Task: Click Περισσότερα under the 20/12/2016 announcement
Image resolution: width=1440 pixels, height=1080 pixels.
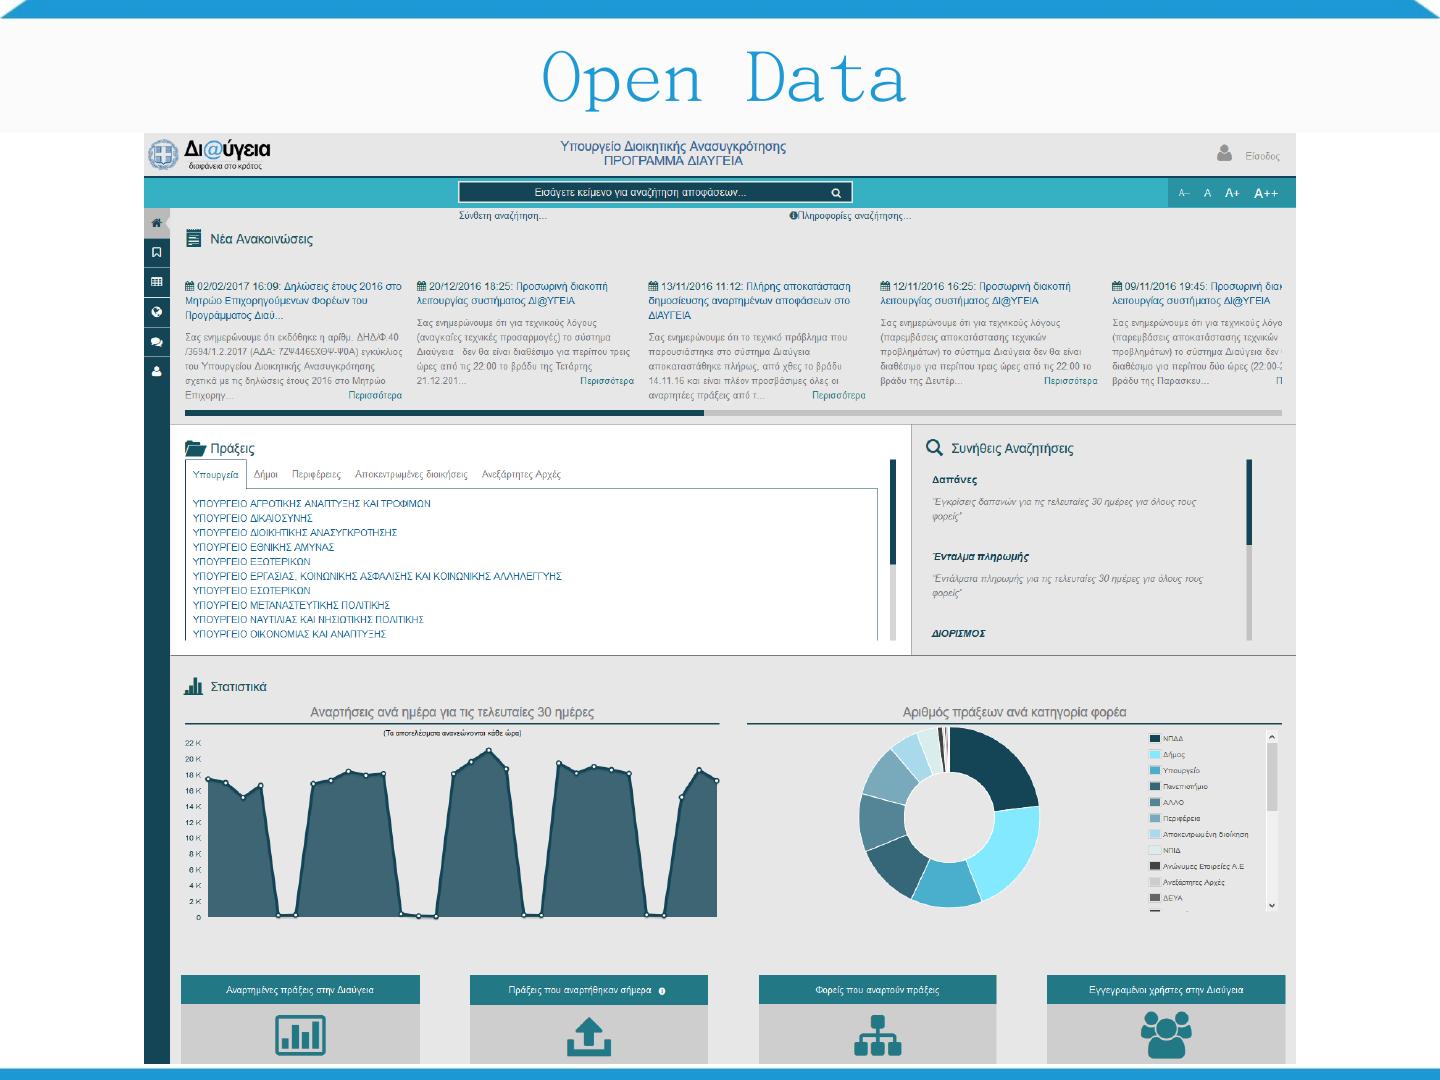Action: [607, 381]
